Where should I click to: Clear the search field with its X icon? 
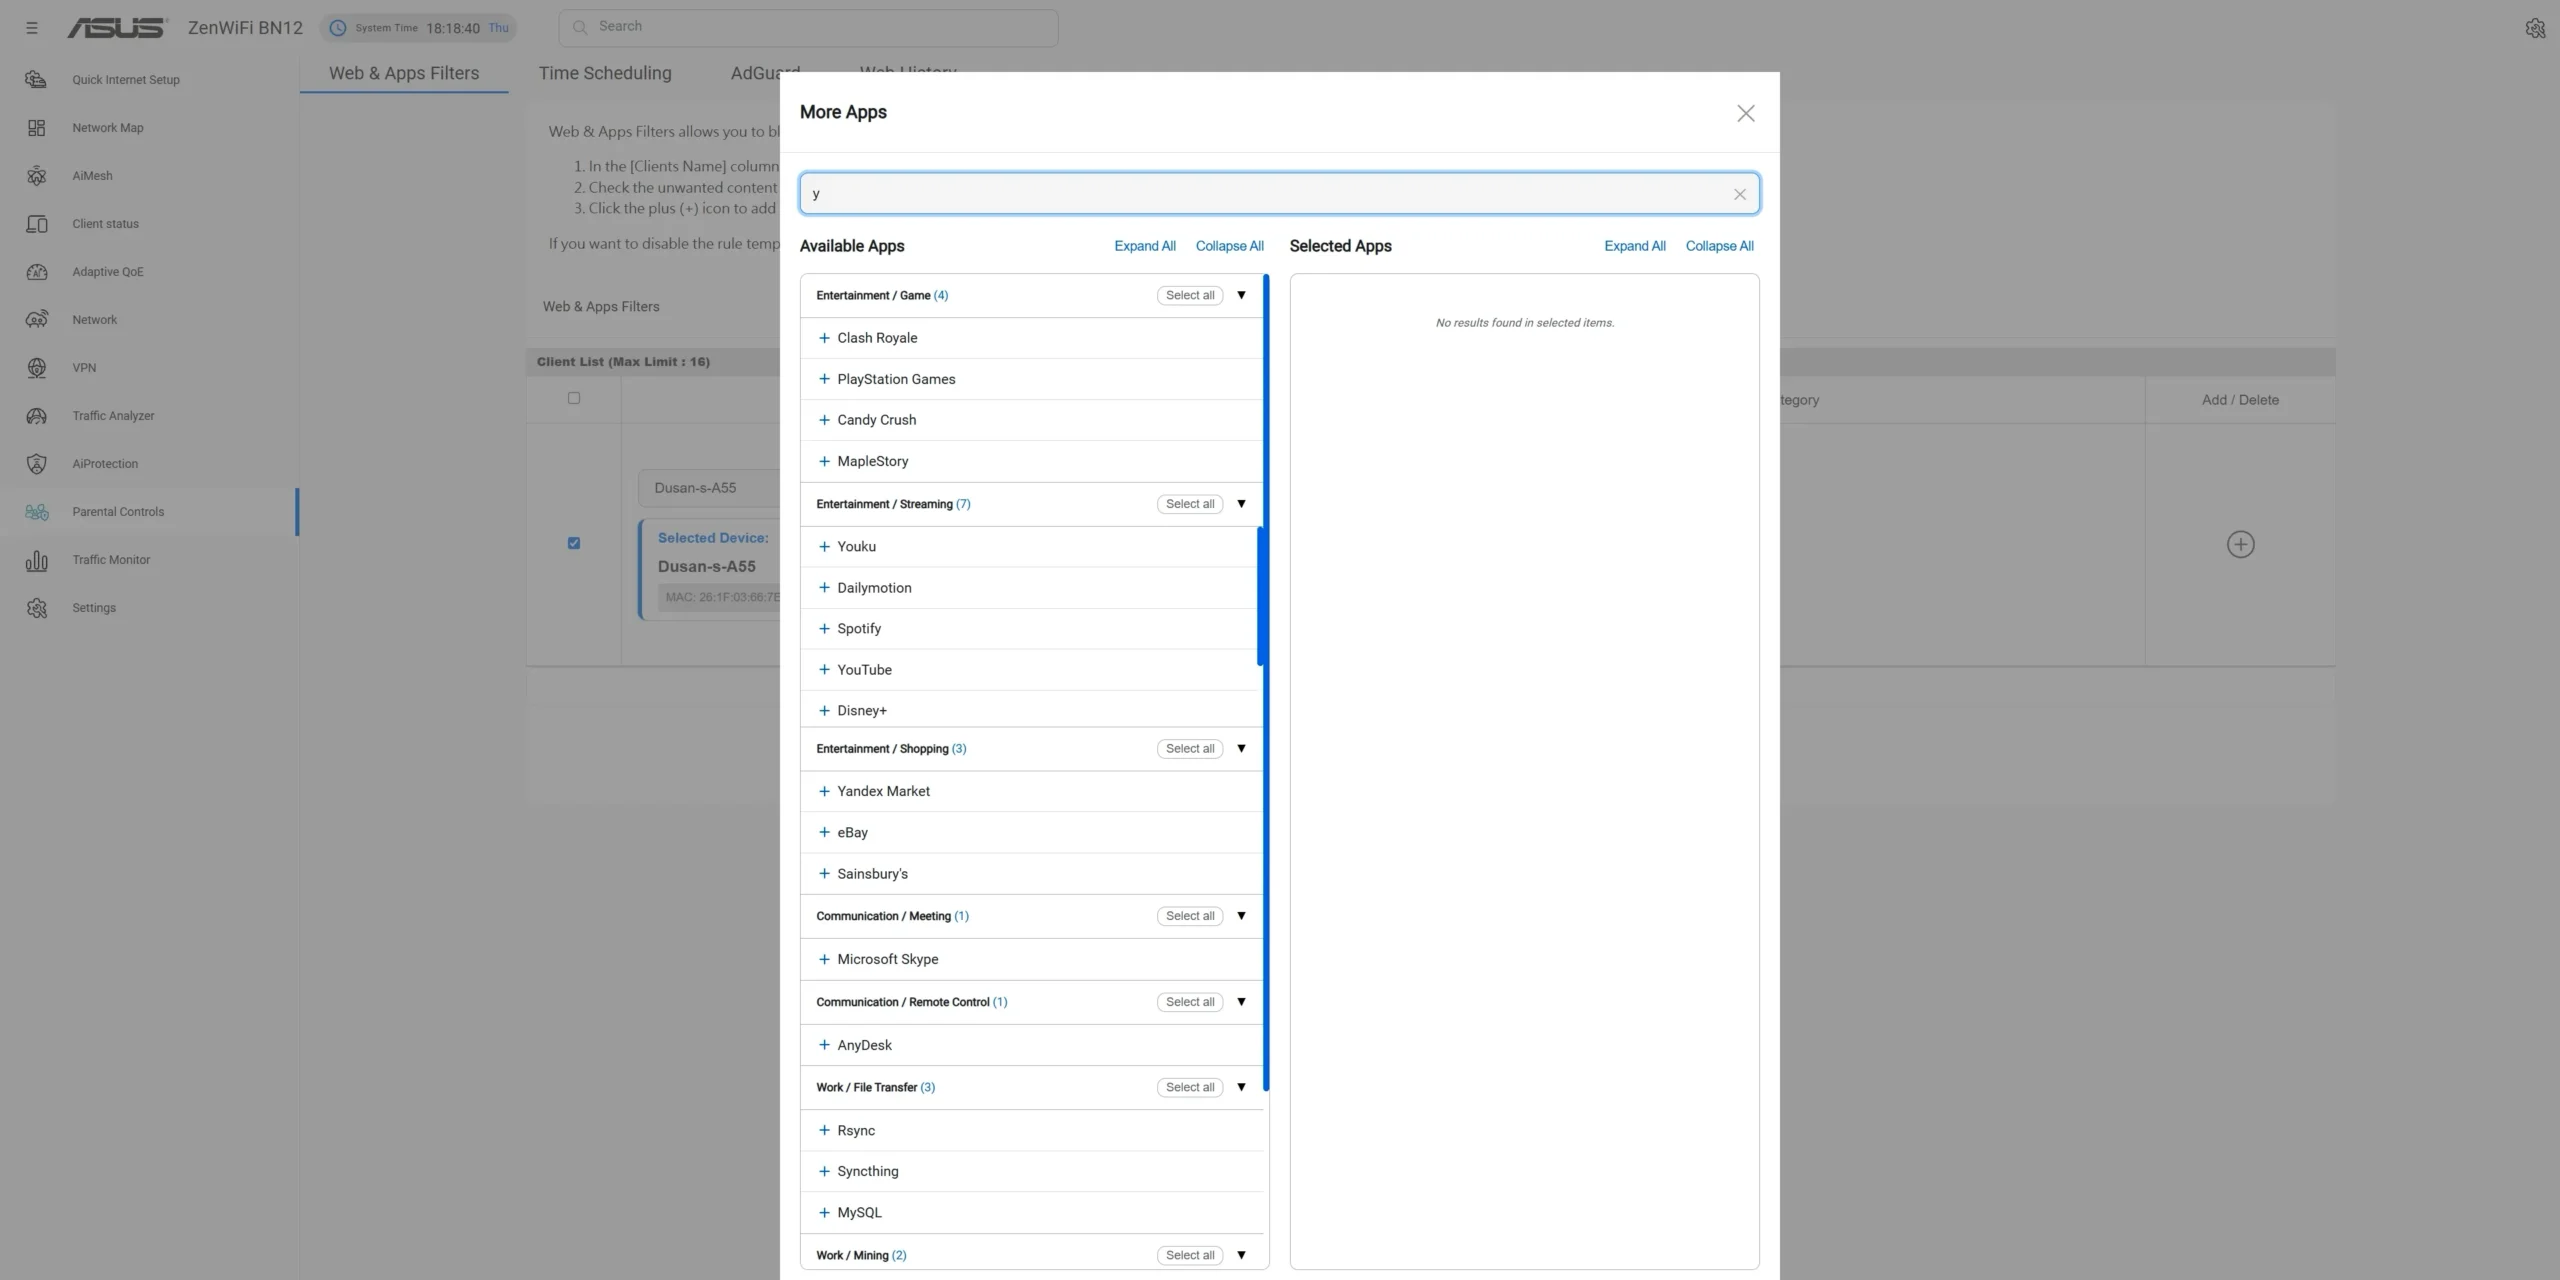[x=1740, y=194]
